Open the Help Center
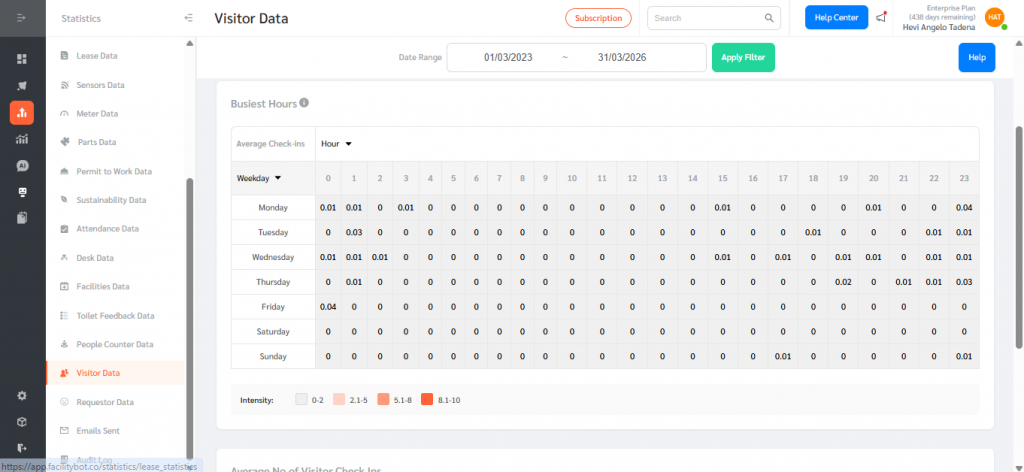1024x472 pixels. point(836,17)
